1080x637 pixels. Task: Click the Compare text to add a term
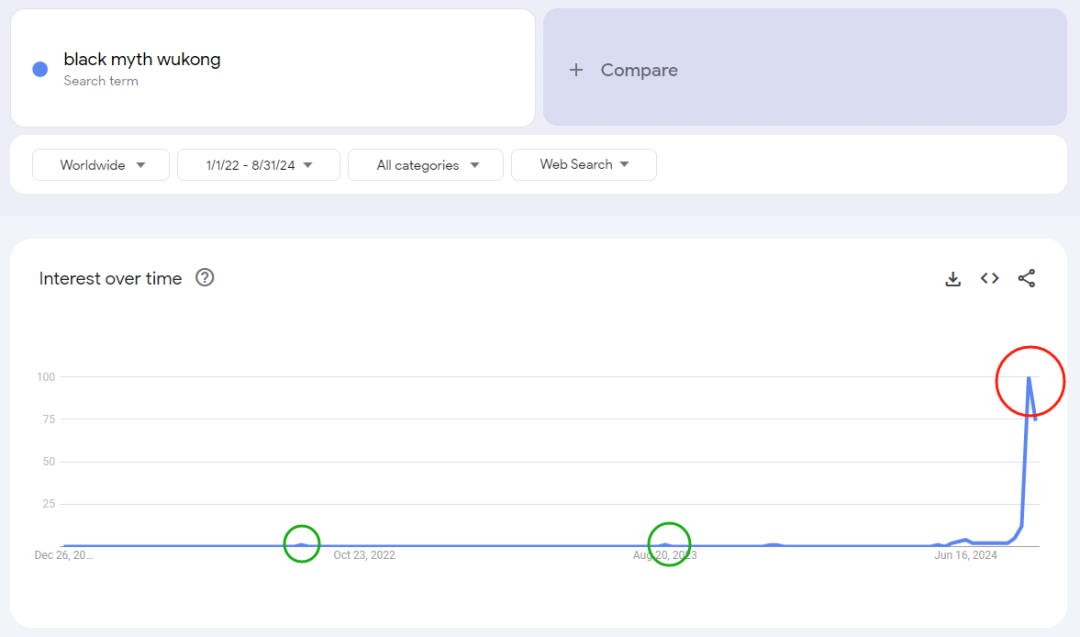(639, 70)
